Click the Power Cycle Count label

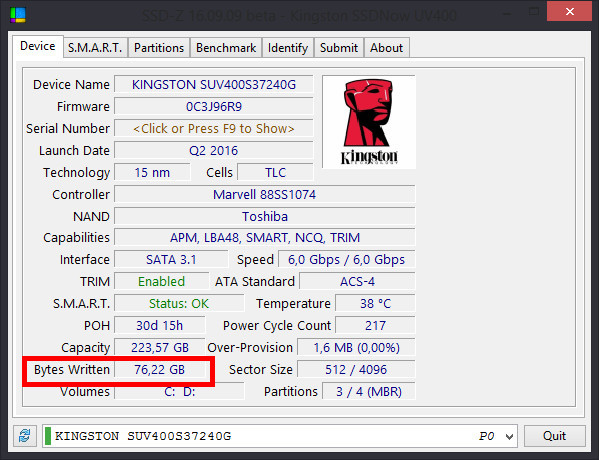[277, 326]
